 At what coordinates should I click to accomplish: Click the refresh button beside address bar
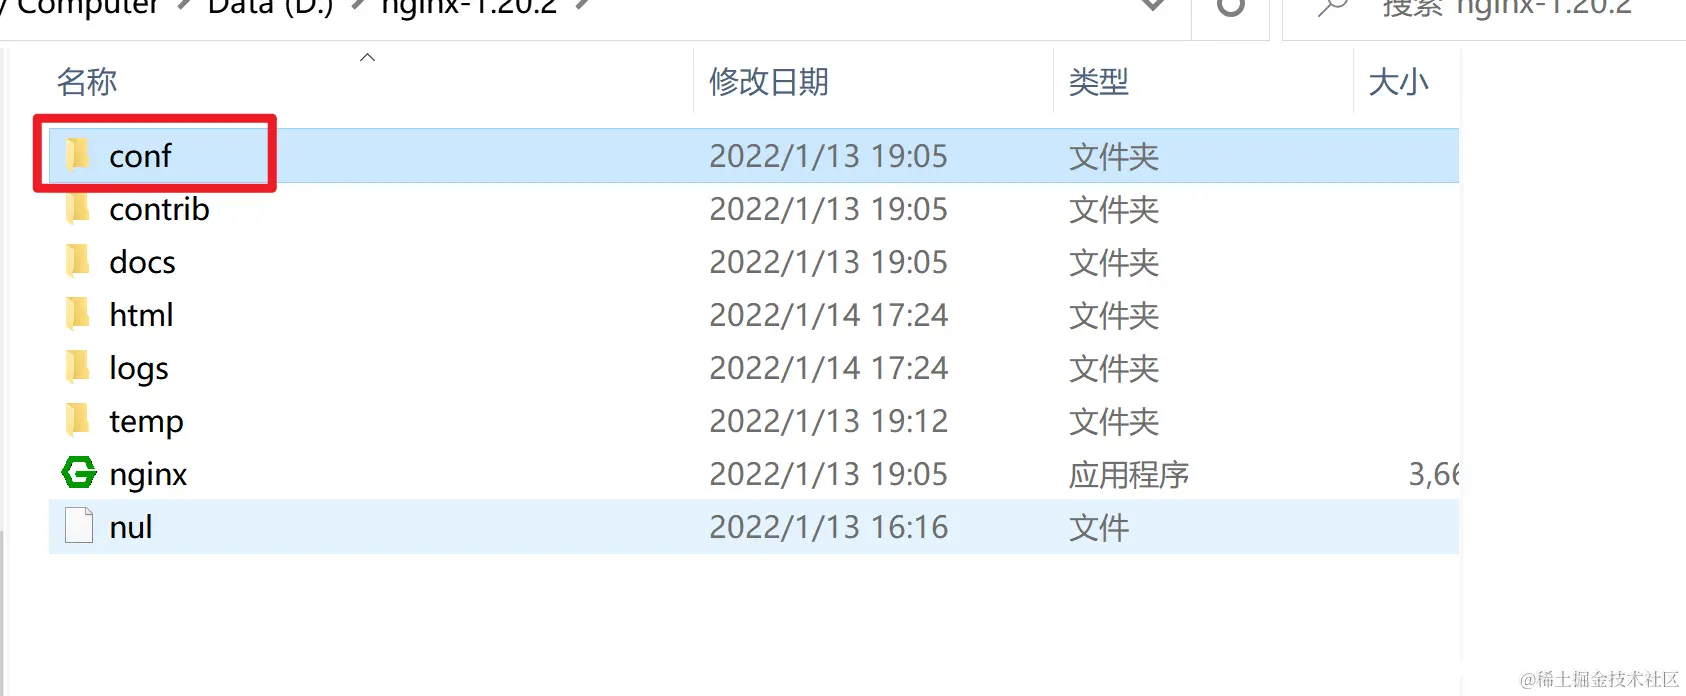(1230, 7)
